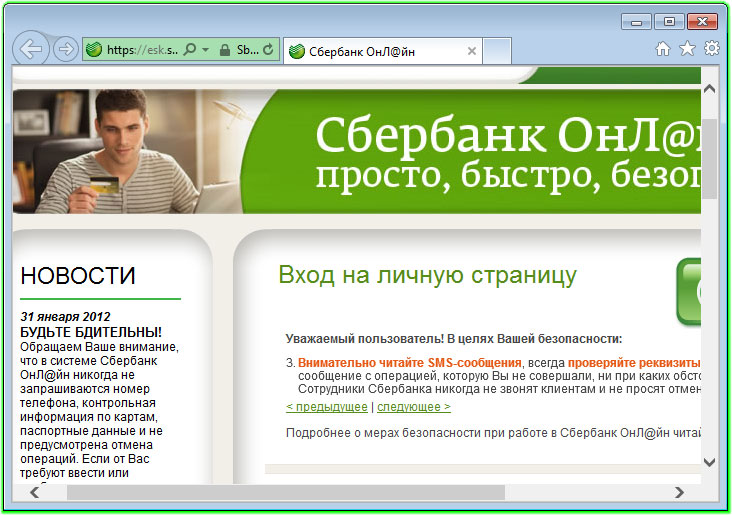This screenshot has height=515, width=732.
Task: Open the Home page icon
Action: (x=662, y=49)
